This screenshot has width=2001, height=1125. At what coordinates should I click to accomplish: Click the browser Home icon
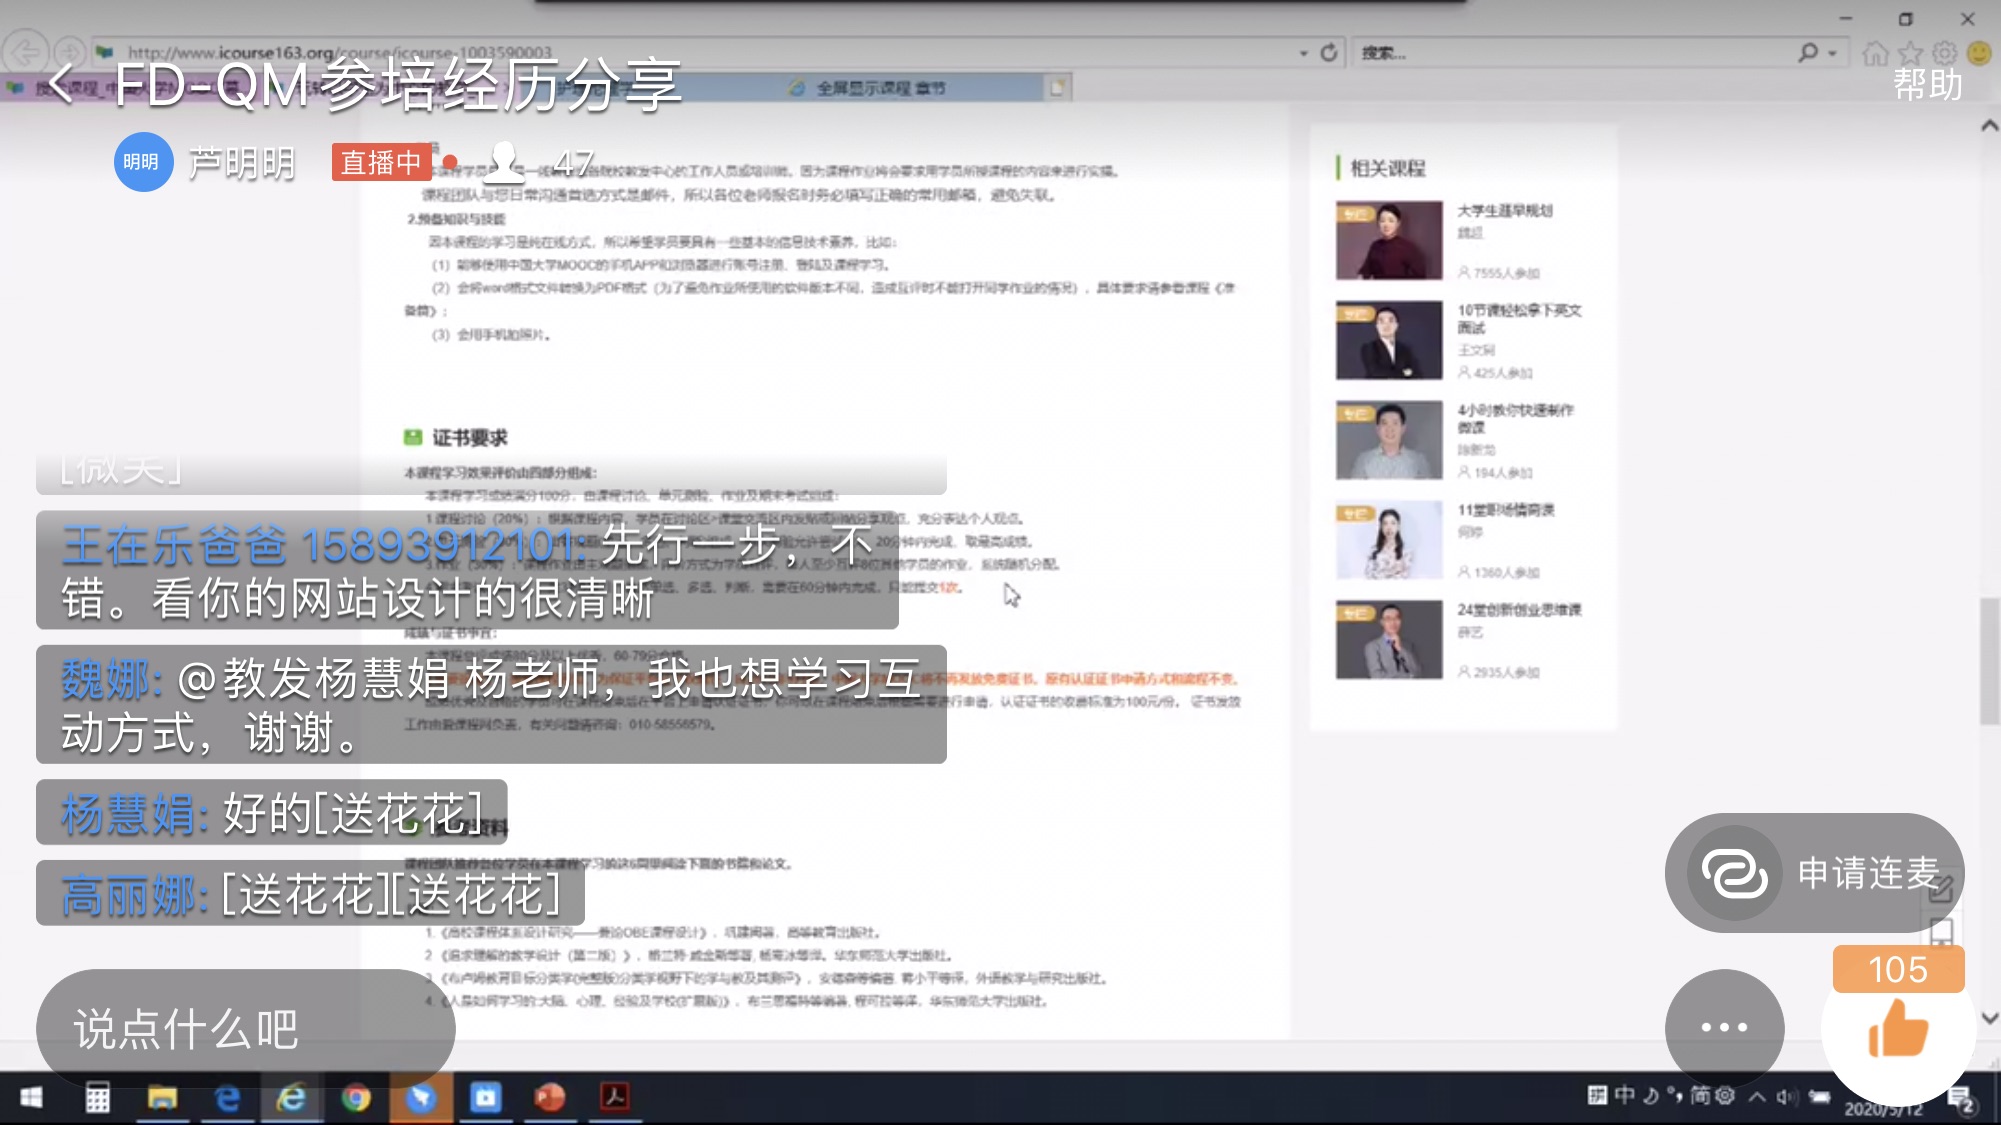point(1876,53)
